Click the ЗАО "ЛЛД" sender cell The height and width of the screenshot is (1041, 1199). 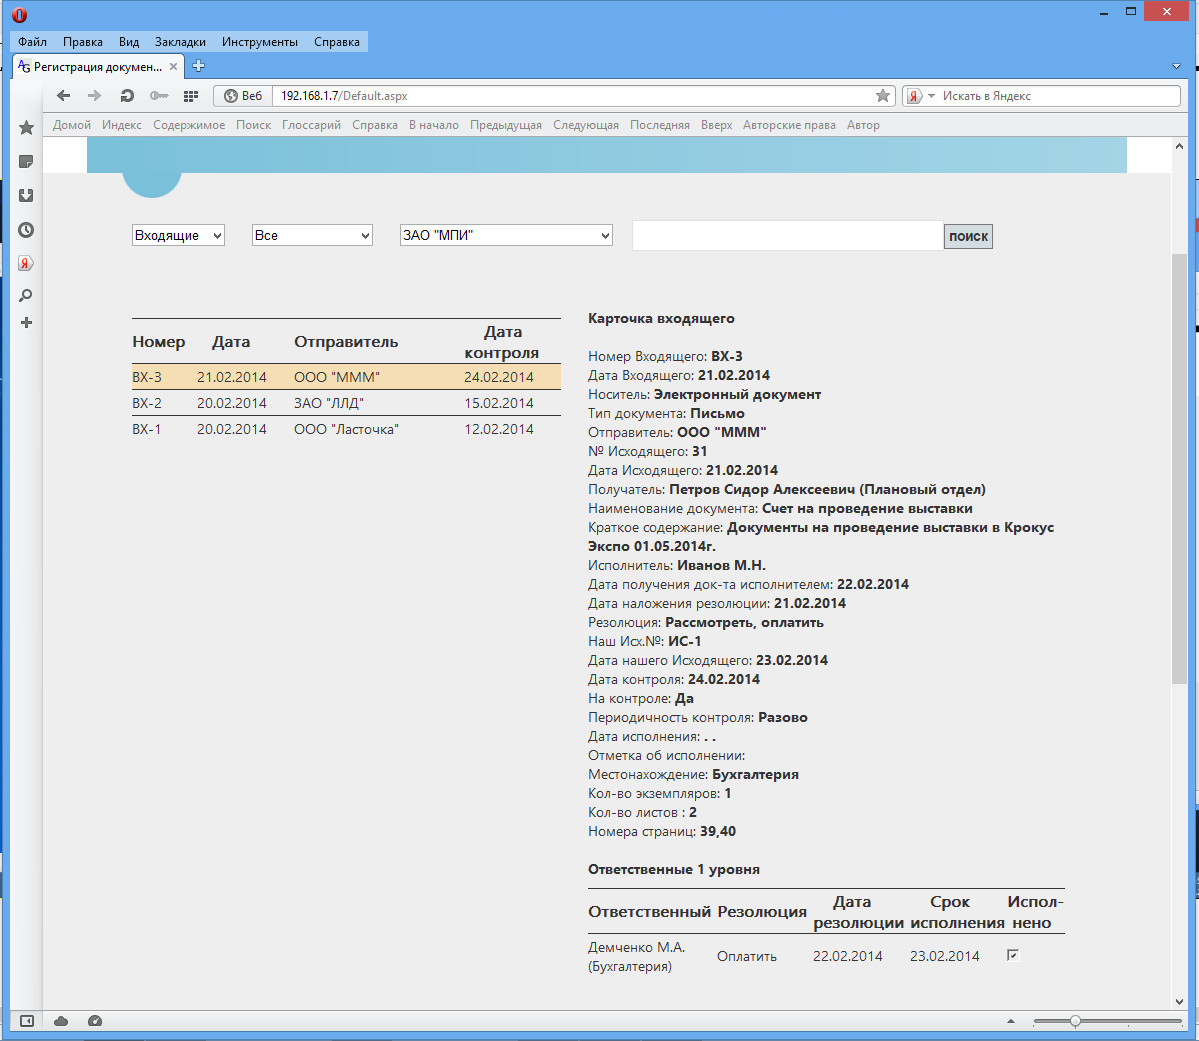[329, 403]
